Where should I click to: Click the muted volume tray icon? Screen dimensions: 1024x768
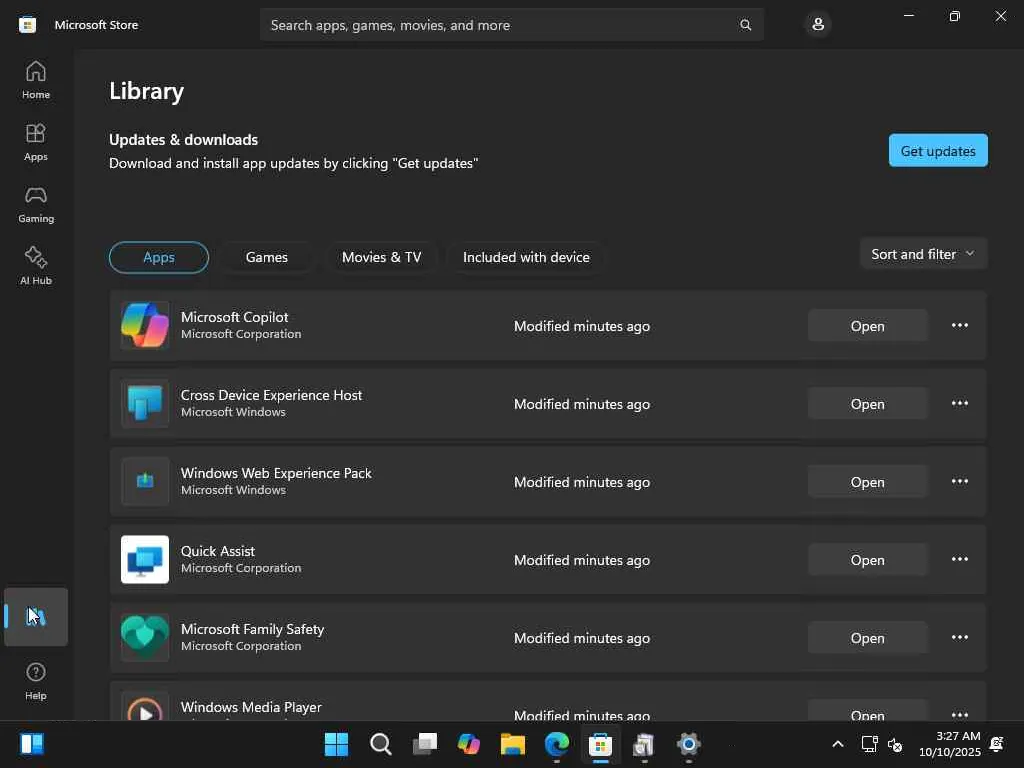click(895, 744)
